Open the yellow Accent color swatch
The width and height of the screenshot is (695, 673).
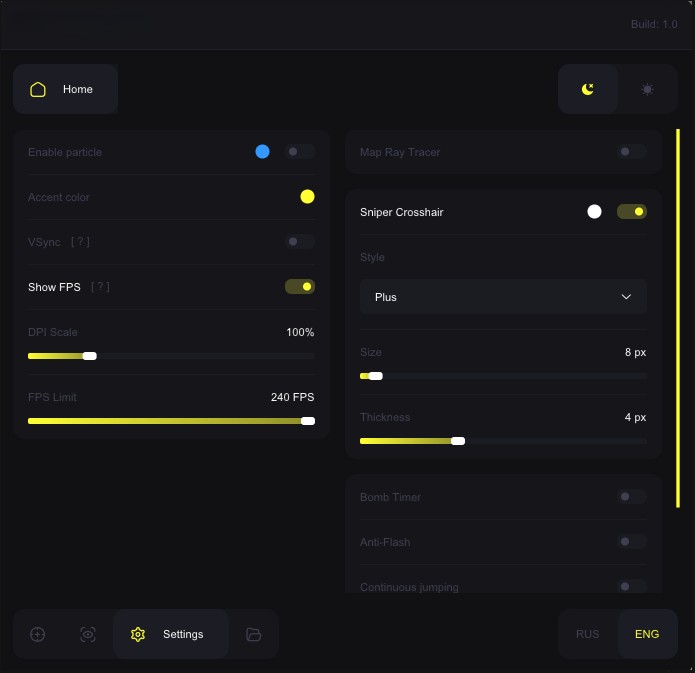click(307, 197)
